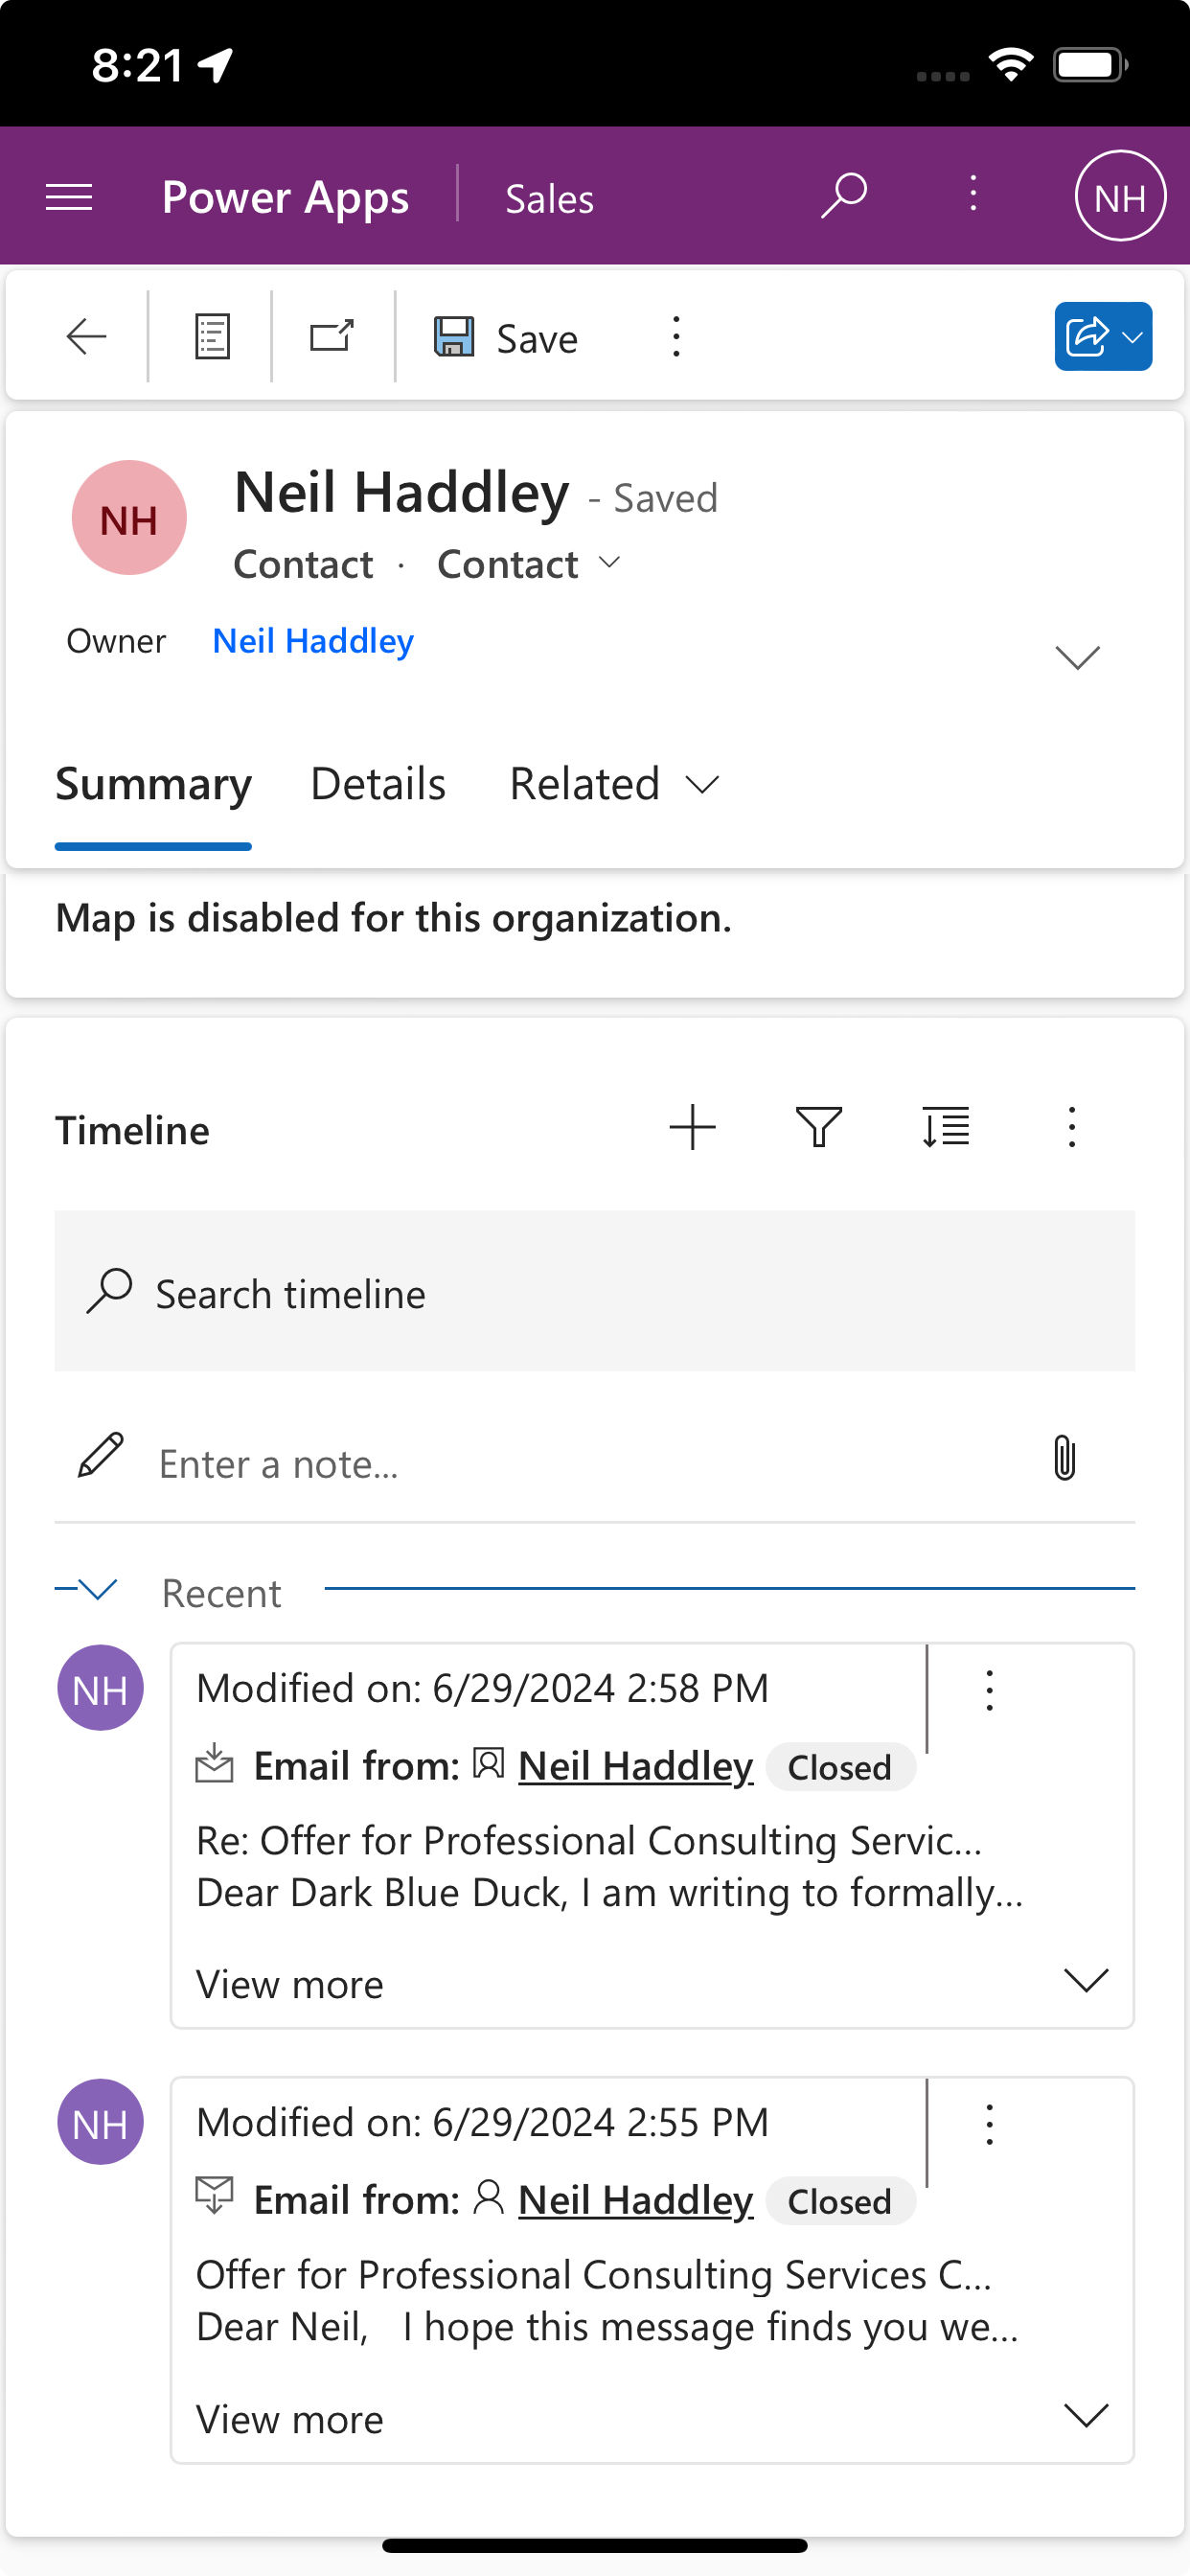The image size is (1190, 2576).
Task: Tap the sent email icon on 2:55 PM entry
Action: [x=214, y=2196]
